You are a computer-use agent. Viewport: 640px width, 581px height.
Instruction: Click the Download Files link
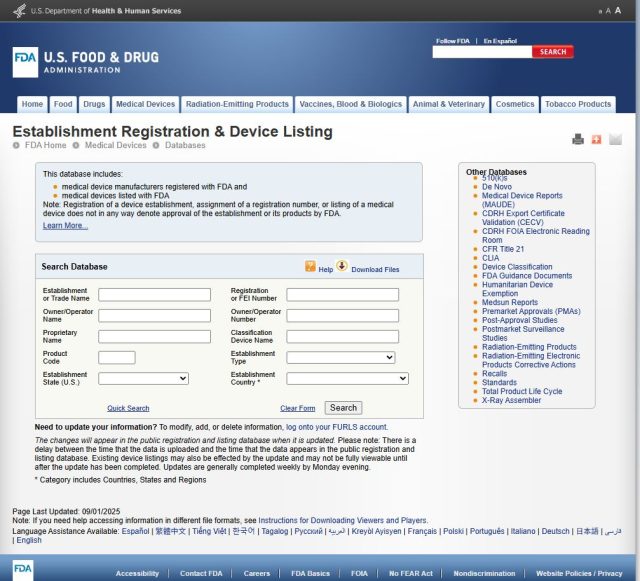pyautogui.click(x=375, y=269)
